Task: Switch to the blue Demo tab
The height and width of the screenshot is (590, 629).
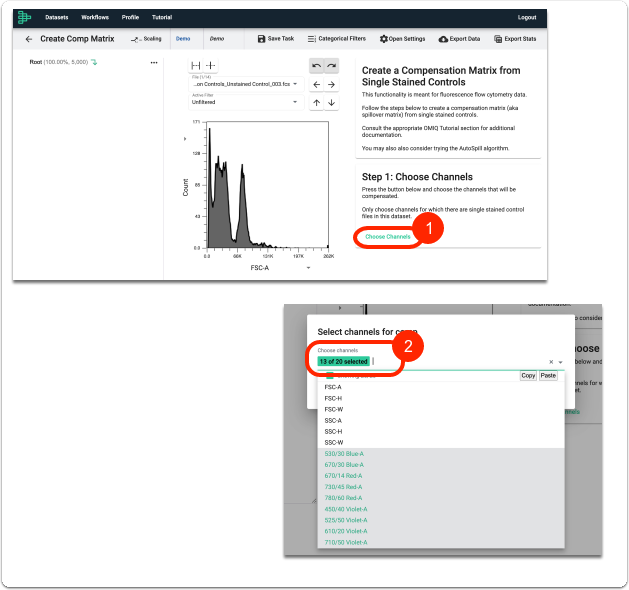Action: pos(183,39)
